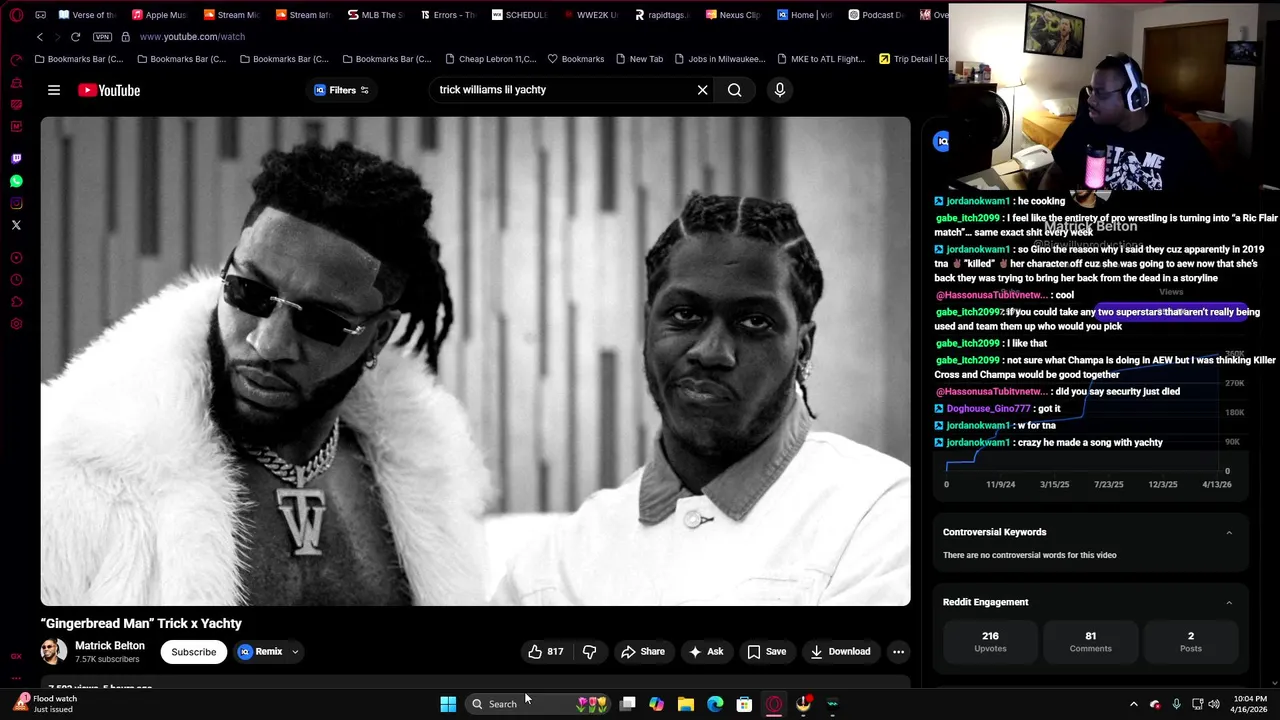Dislike the Gingerbread Man video
Viewport: 1280px width, 720px height.
589,652
